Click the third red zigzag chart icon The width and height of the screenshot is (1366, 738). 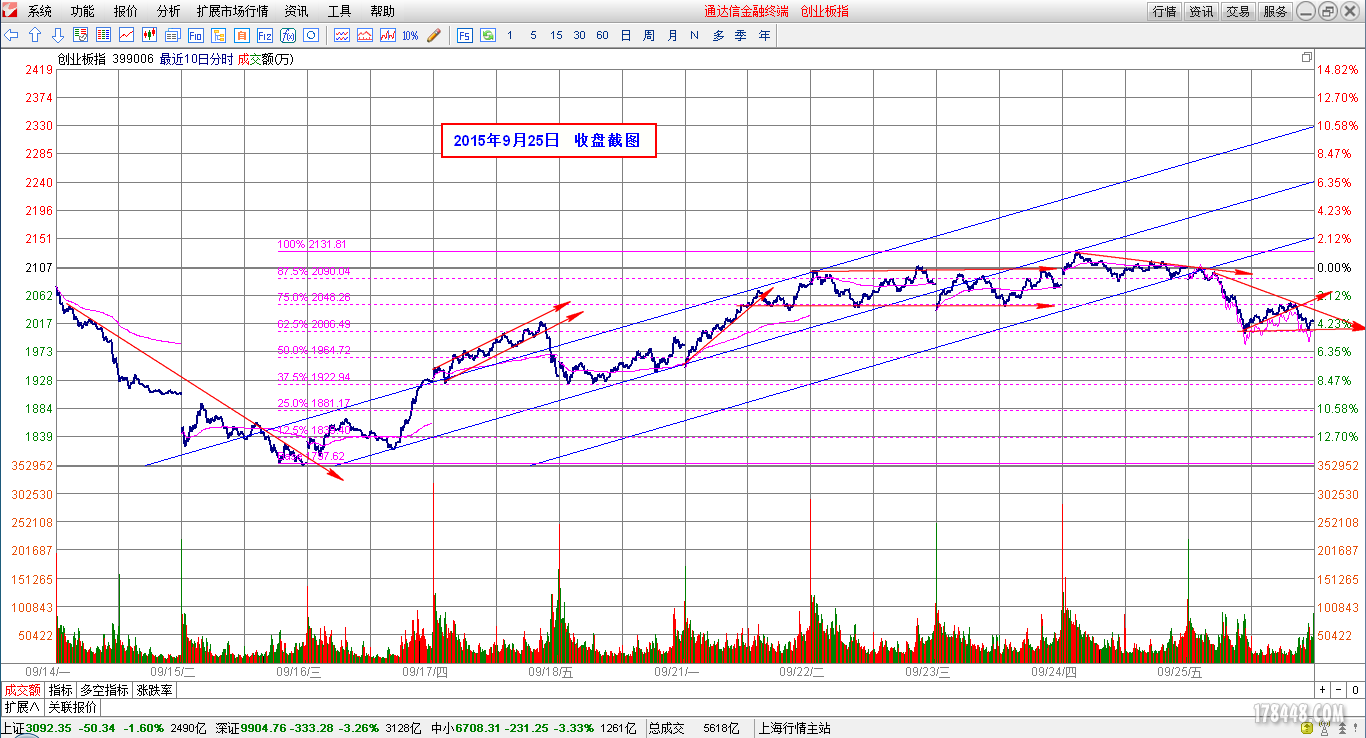tap(388, 35)
